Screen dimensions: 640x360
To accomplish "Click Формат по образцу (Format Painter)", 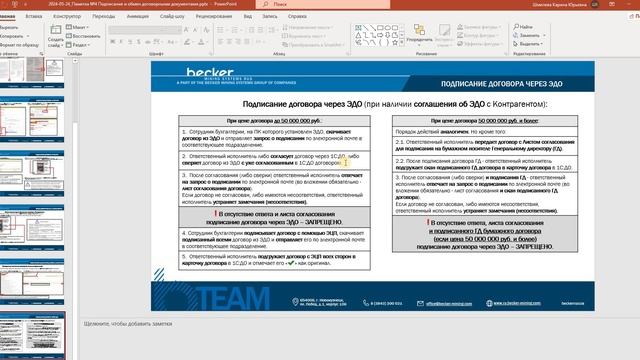I will point(19,45).
